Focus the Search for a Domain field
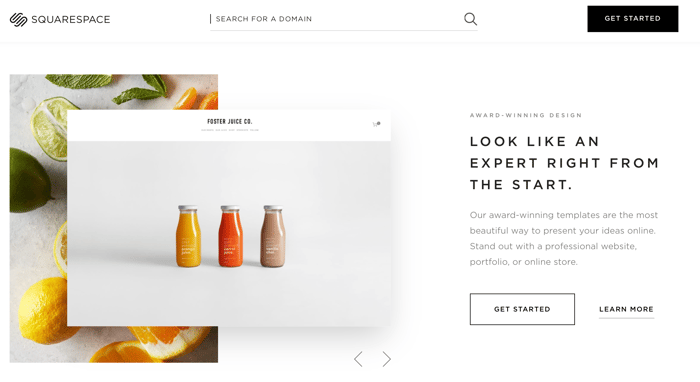Viewport: 700px width, 382px height. (x=336, y=19)
